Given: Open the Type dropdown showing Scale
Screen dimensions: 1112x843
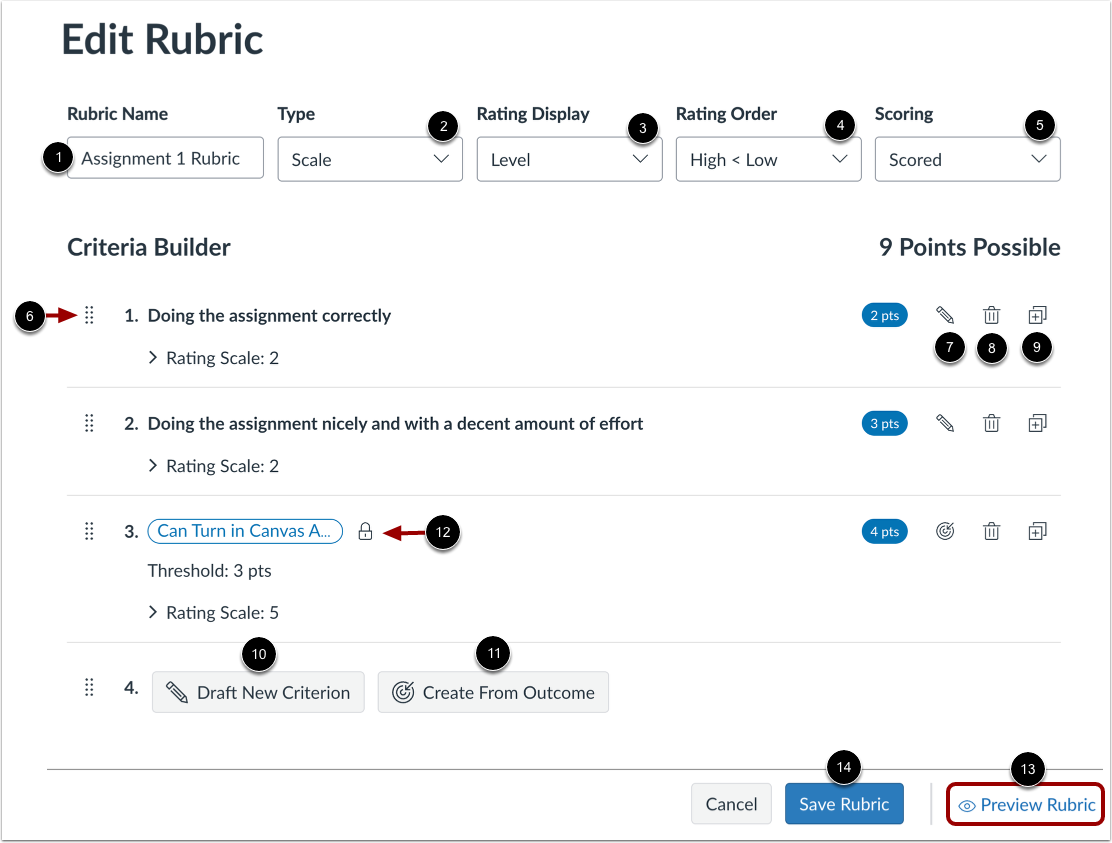Looking at the screenshot, I should tap(370, 158).
